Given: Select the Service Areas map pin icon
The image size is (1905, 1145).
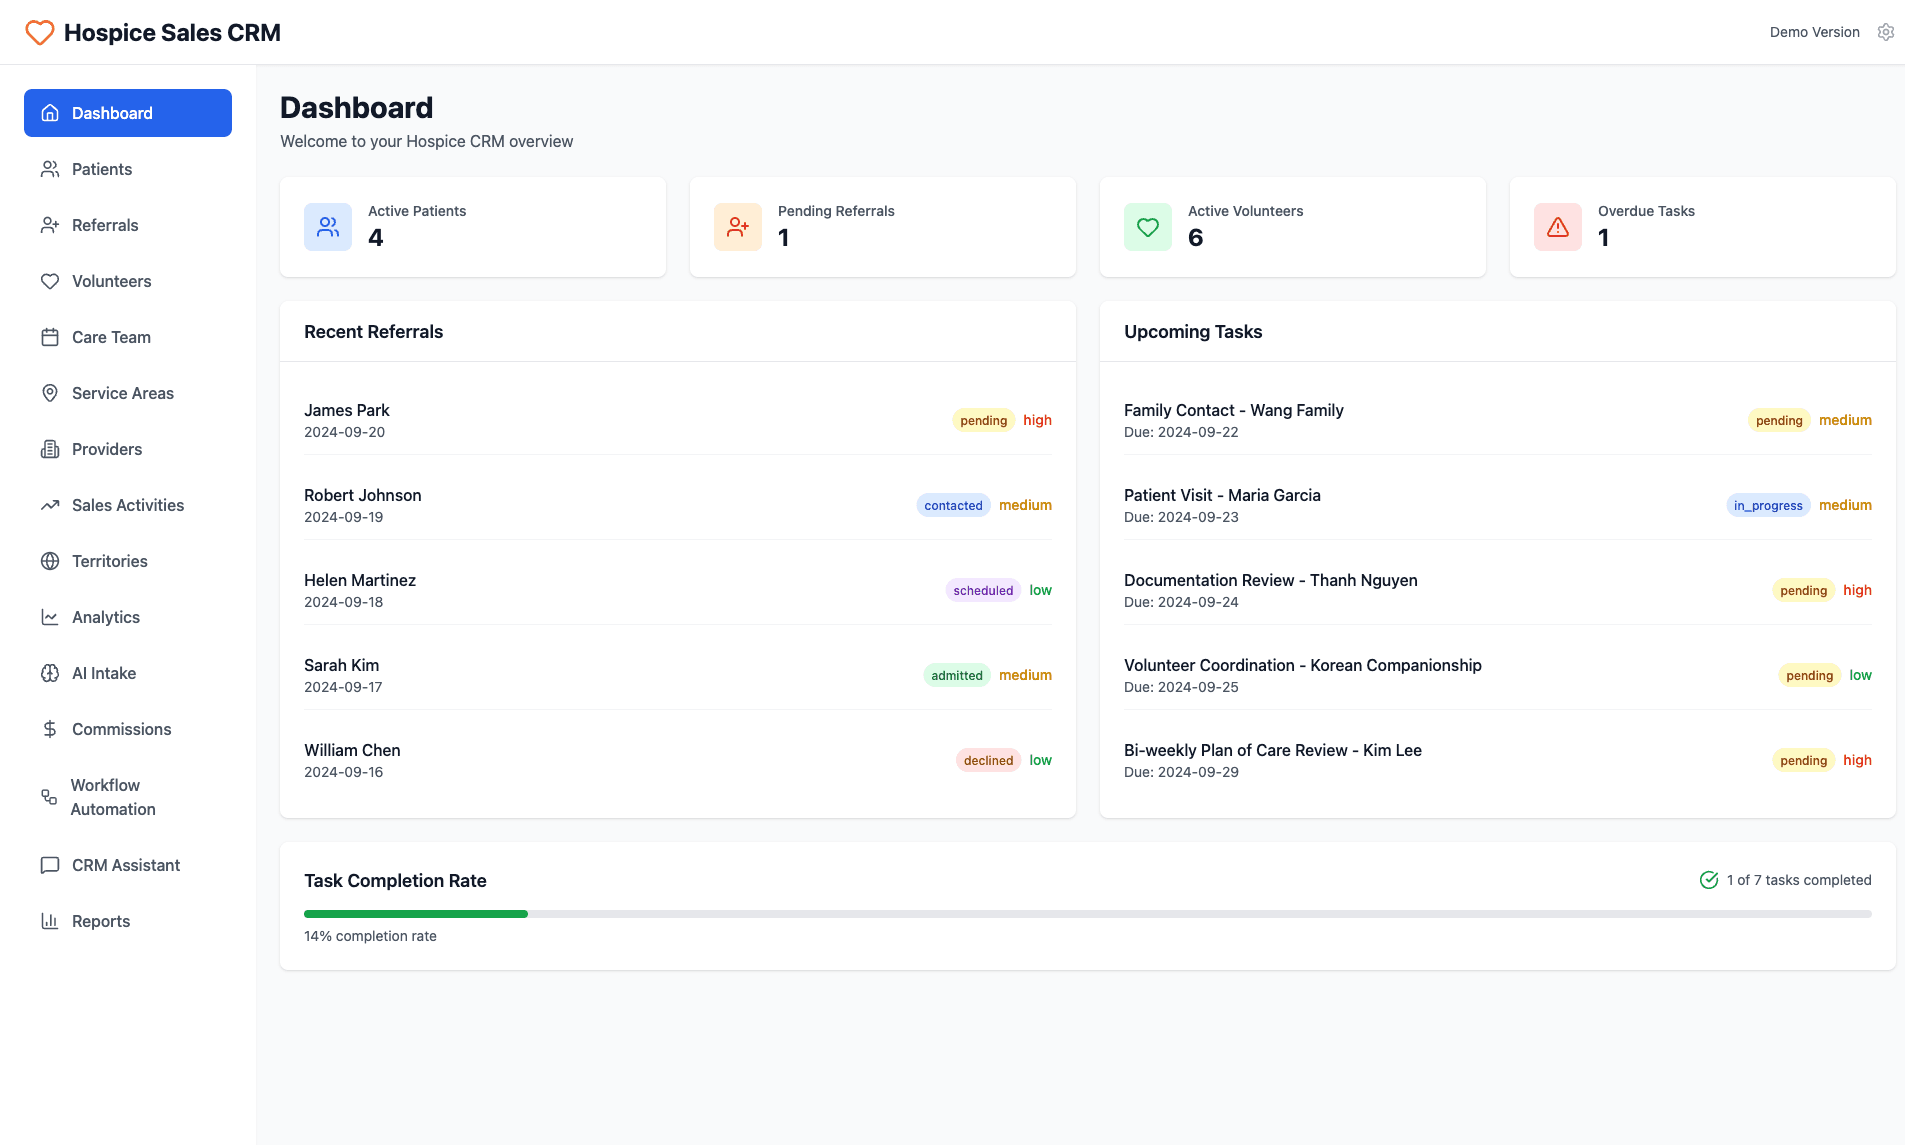Looking at the screenshot, I should click(x=49, y=393).
